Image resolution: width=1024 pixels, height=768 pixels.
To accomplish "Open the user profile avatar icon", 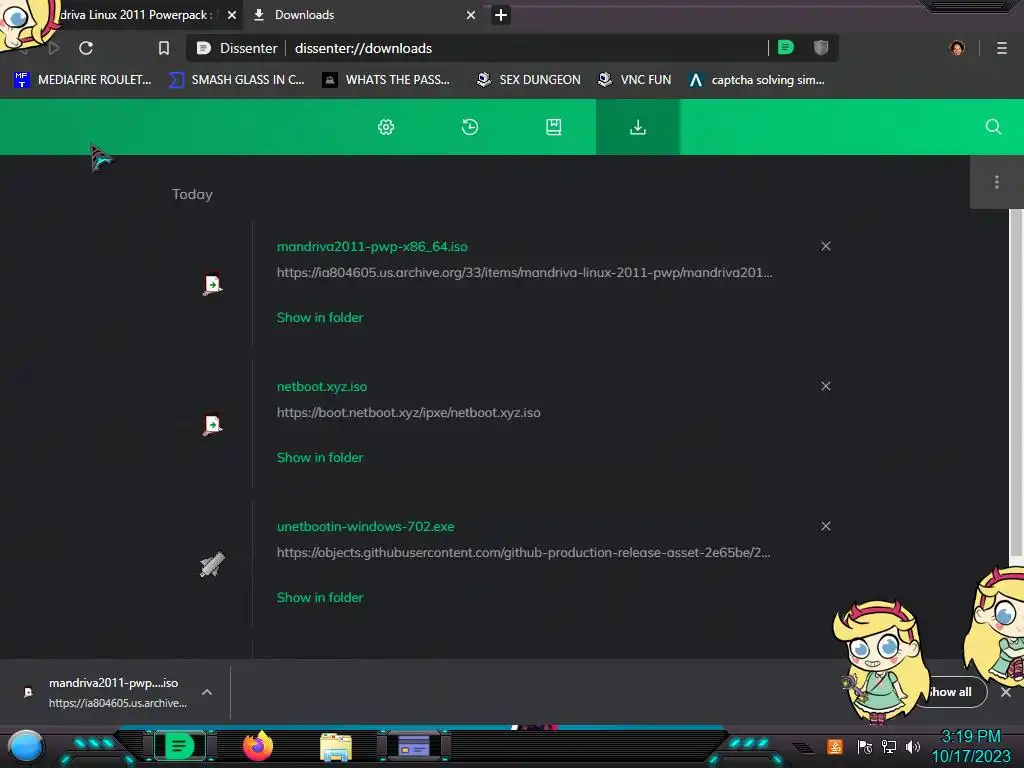I will (957, 48).
